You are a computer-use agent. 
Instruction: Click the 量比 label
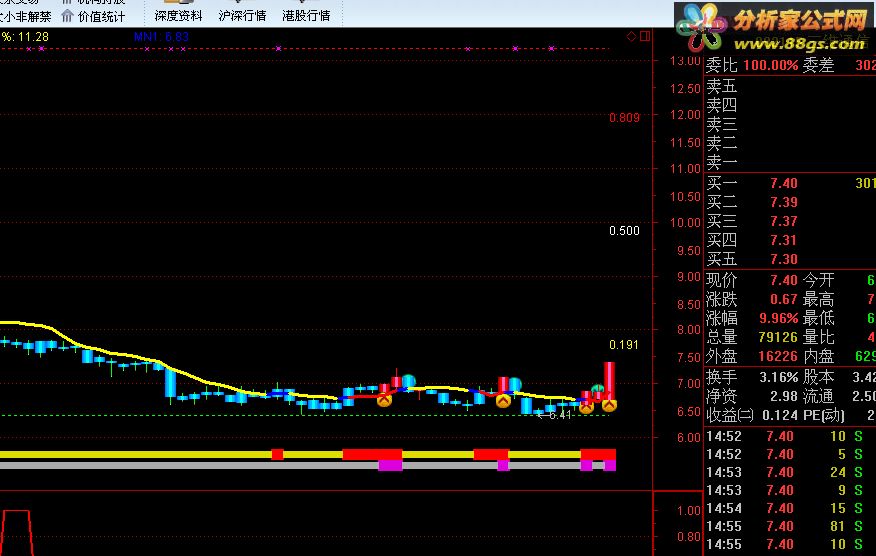pyautogui.click(x=818, y=337)
